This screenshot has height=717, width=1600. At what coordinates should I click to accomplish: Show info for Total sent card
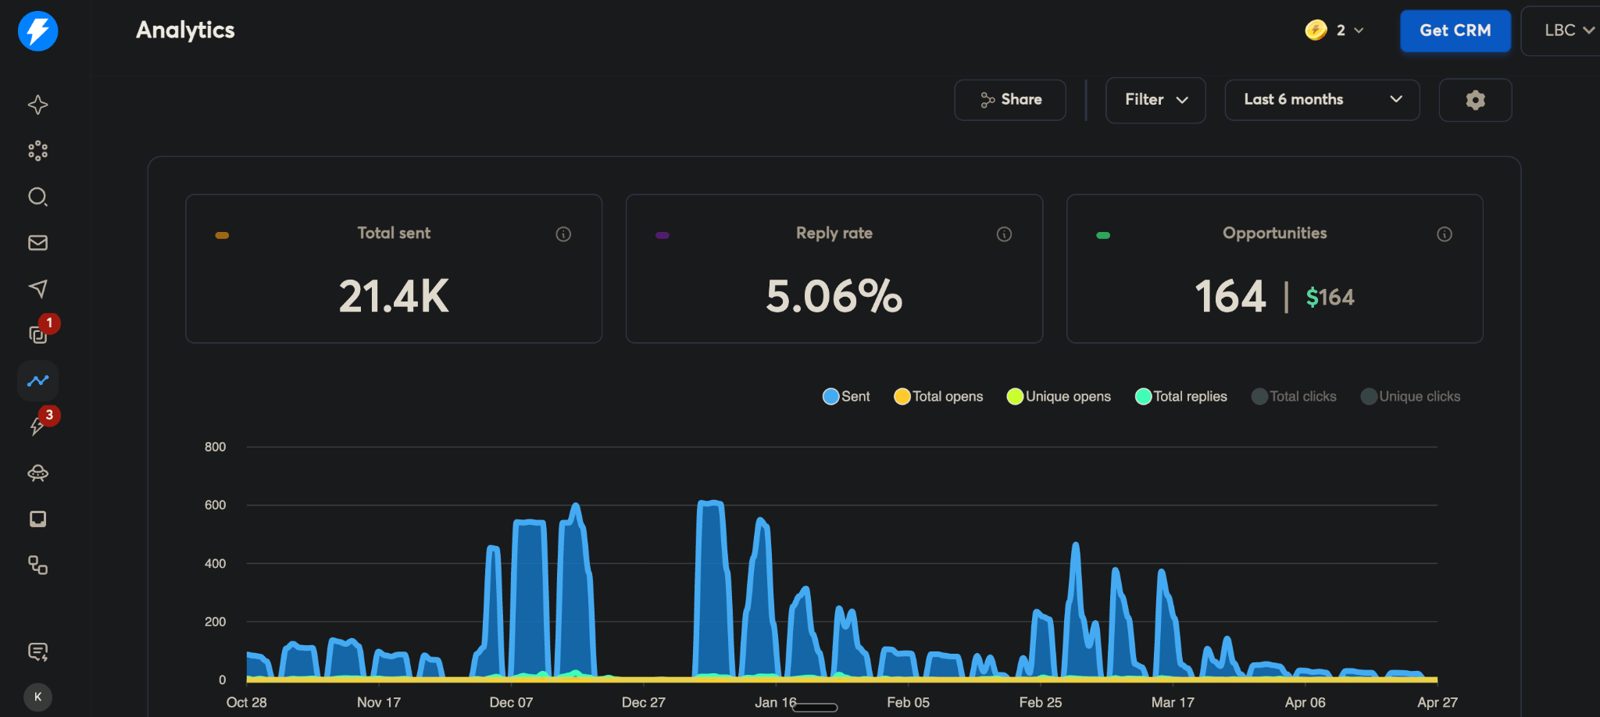point(564,234)
